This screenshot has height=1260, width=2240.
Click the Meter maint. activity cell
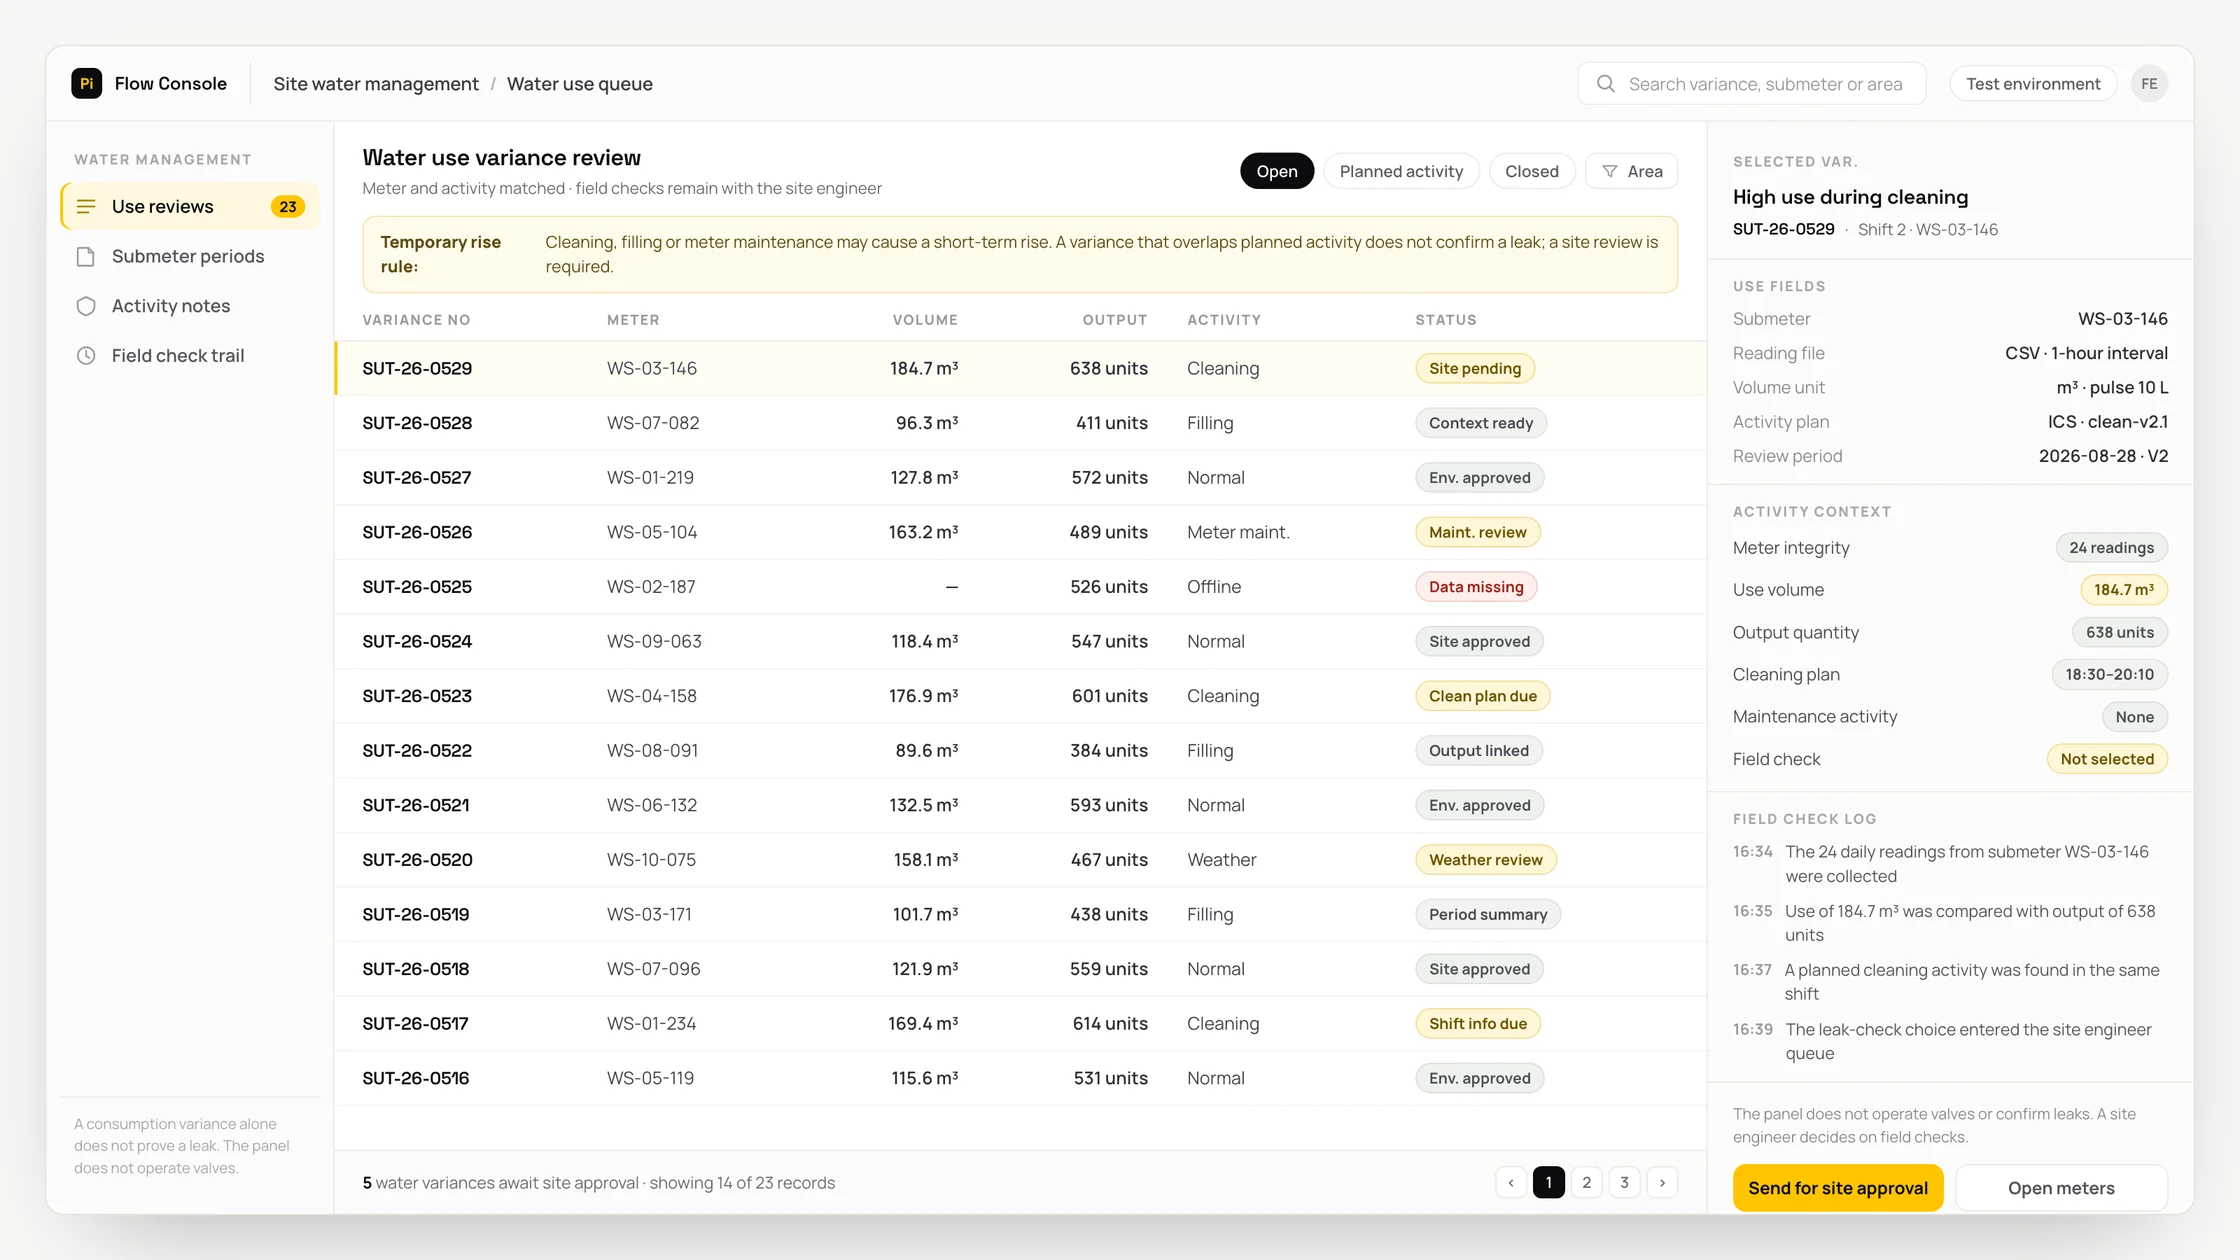point(1238,533)
